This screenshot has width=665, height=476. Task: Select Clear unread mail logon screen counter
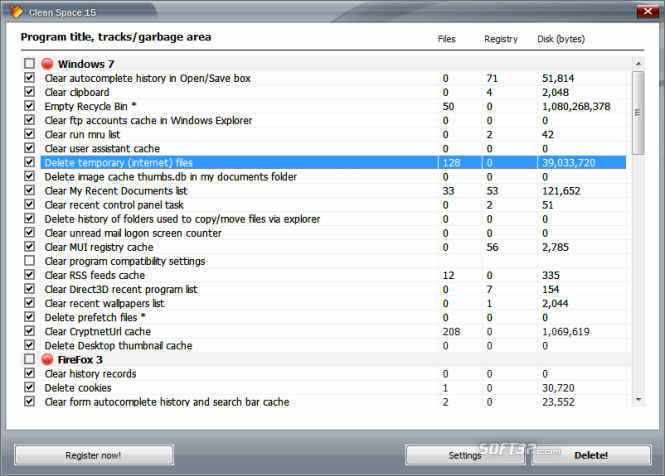(133, 233)
